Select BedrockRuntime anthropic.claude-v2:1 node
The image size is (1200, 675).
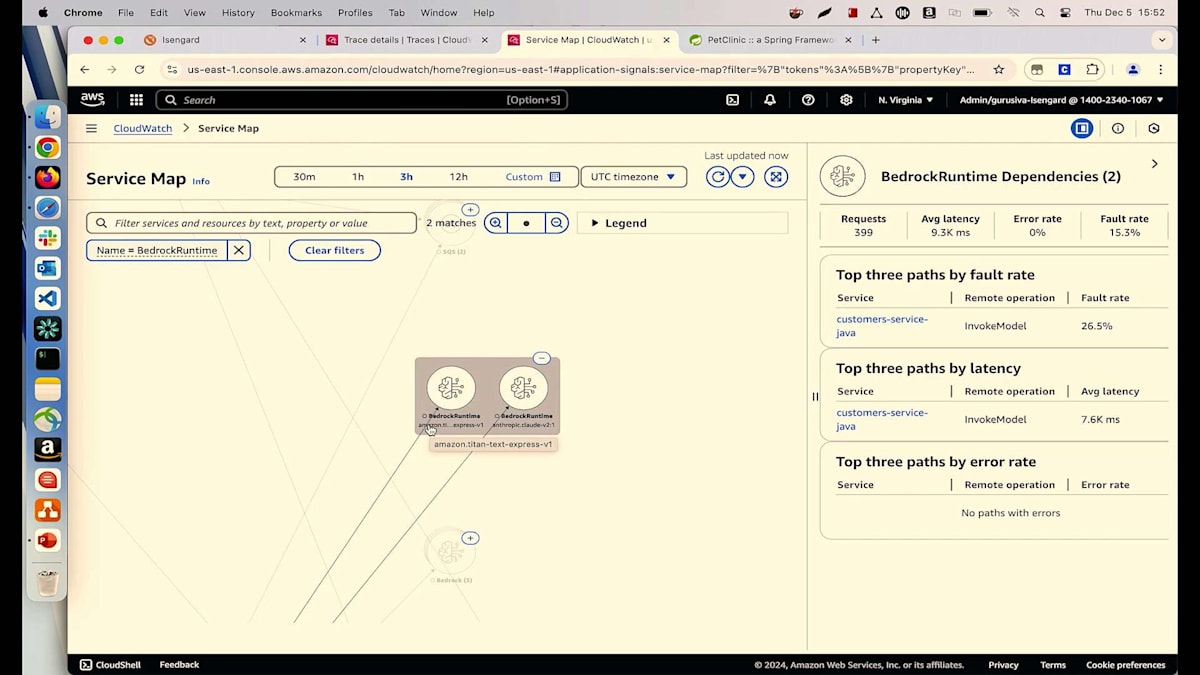click(524, 389)
